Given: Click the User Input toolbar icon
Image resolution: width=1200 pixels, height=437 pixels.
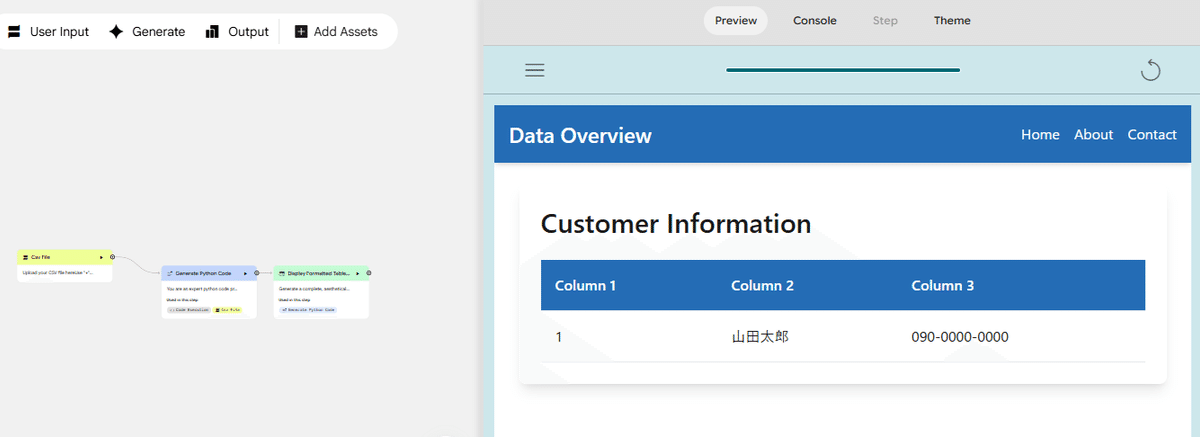Looking at the screenshot, I should [14, 32].
